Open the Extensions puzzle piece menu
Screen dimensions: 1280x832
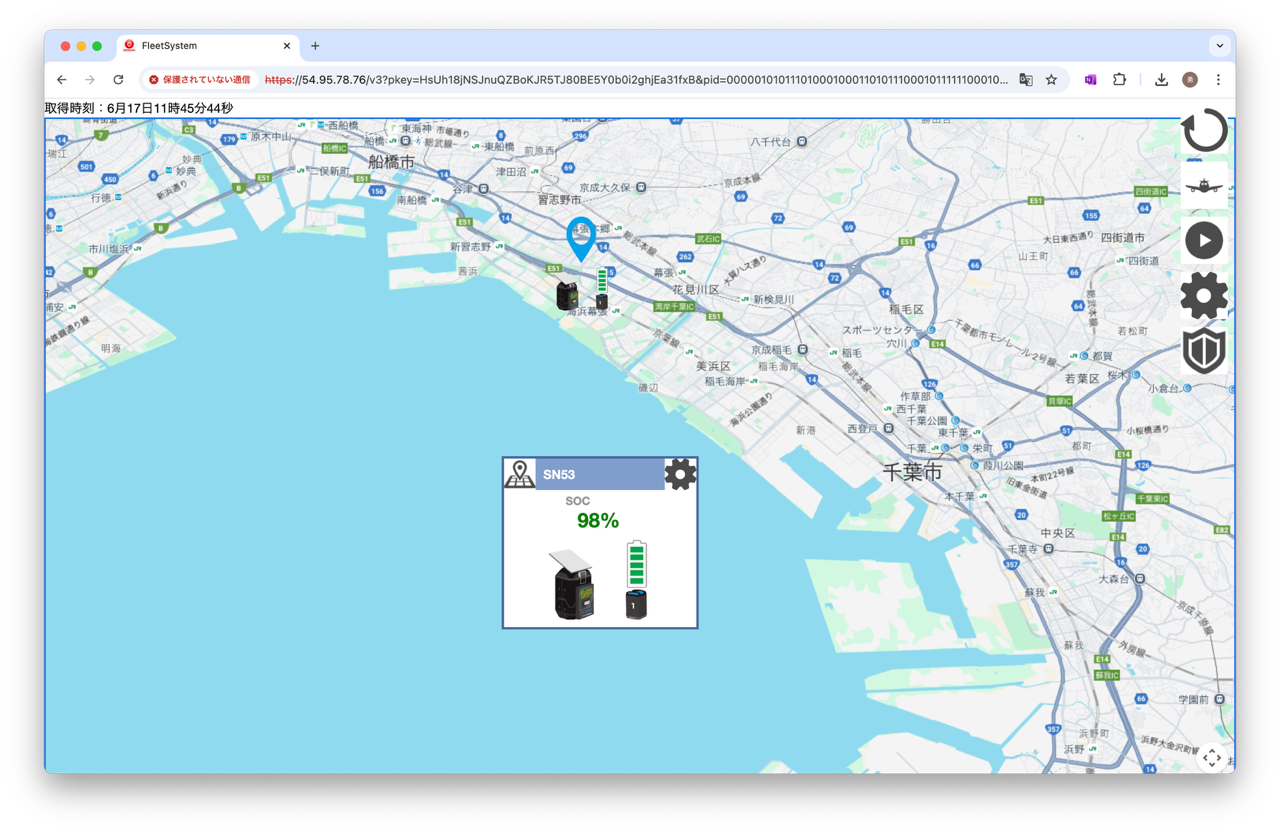pos(1119,80)
